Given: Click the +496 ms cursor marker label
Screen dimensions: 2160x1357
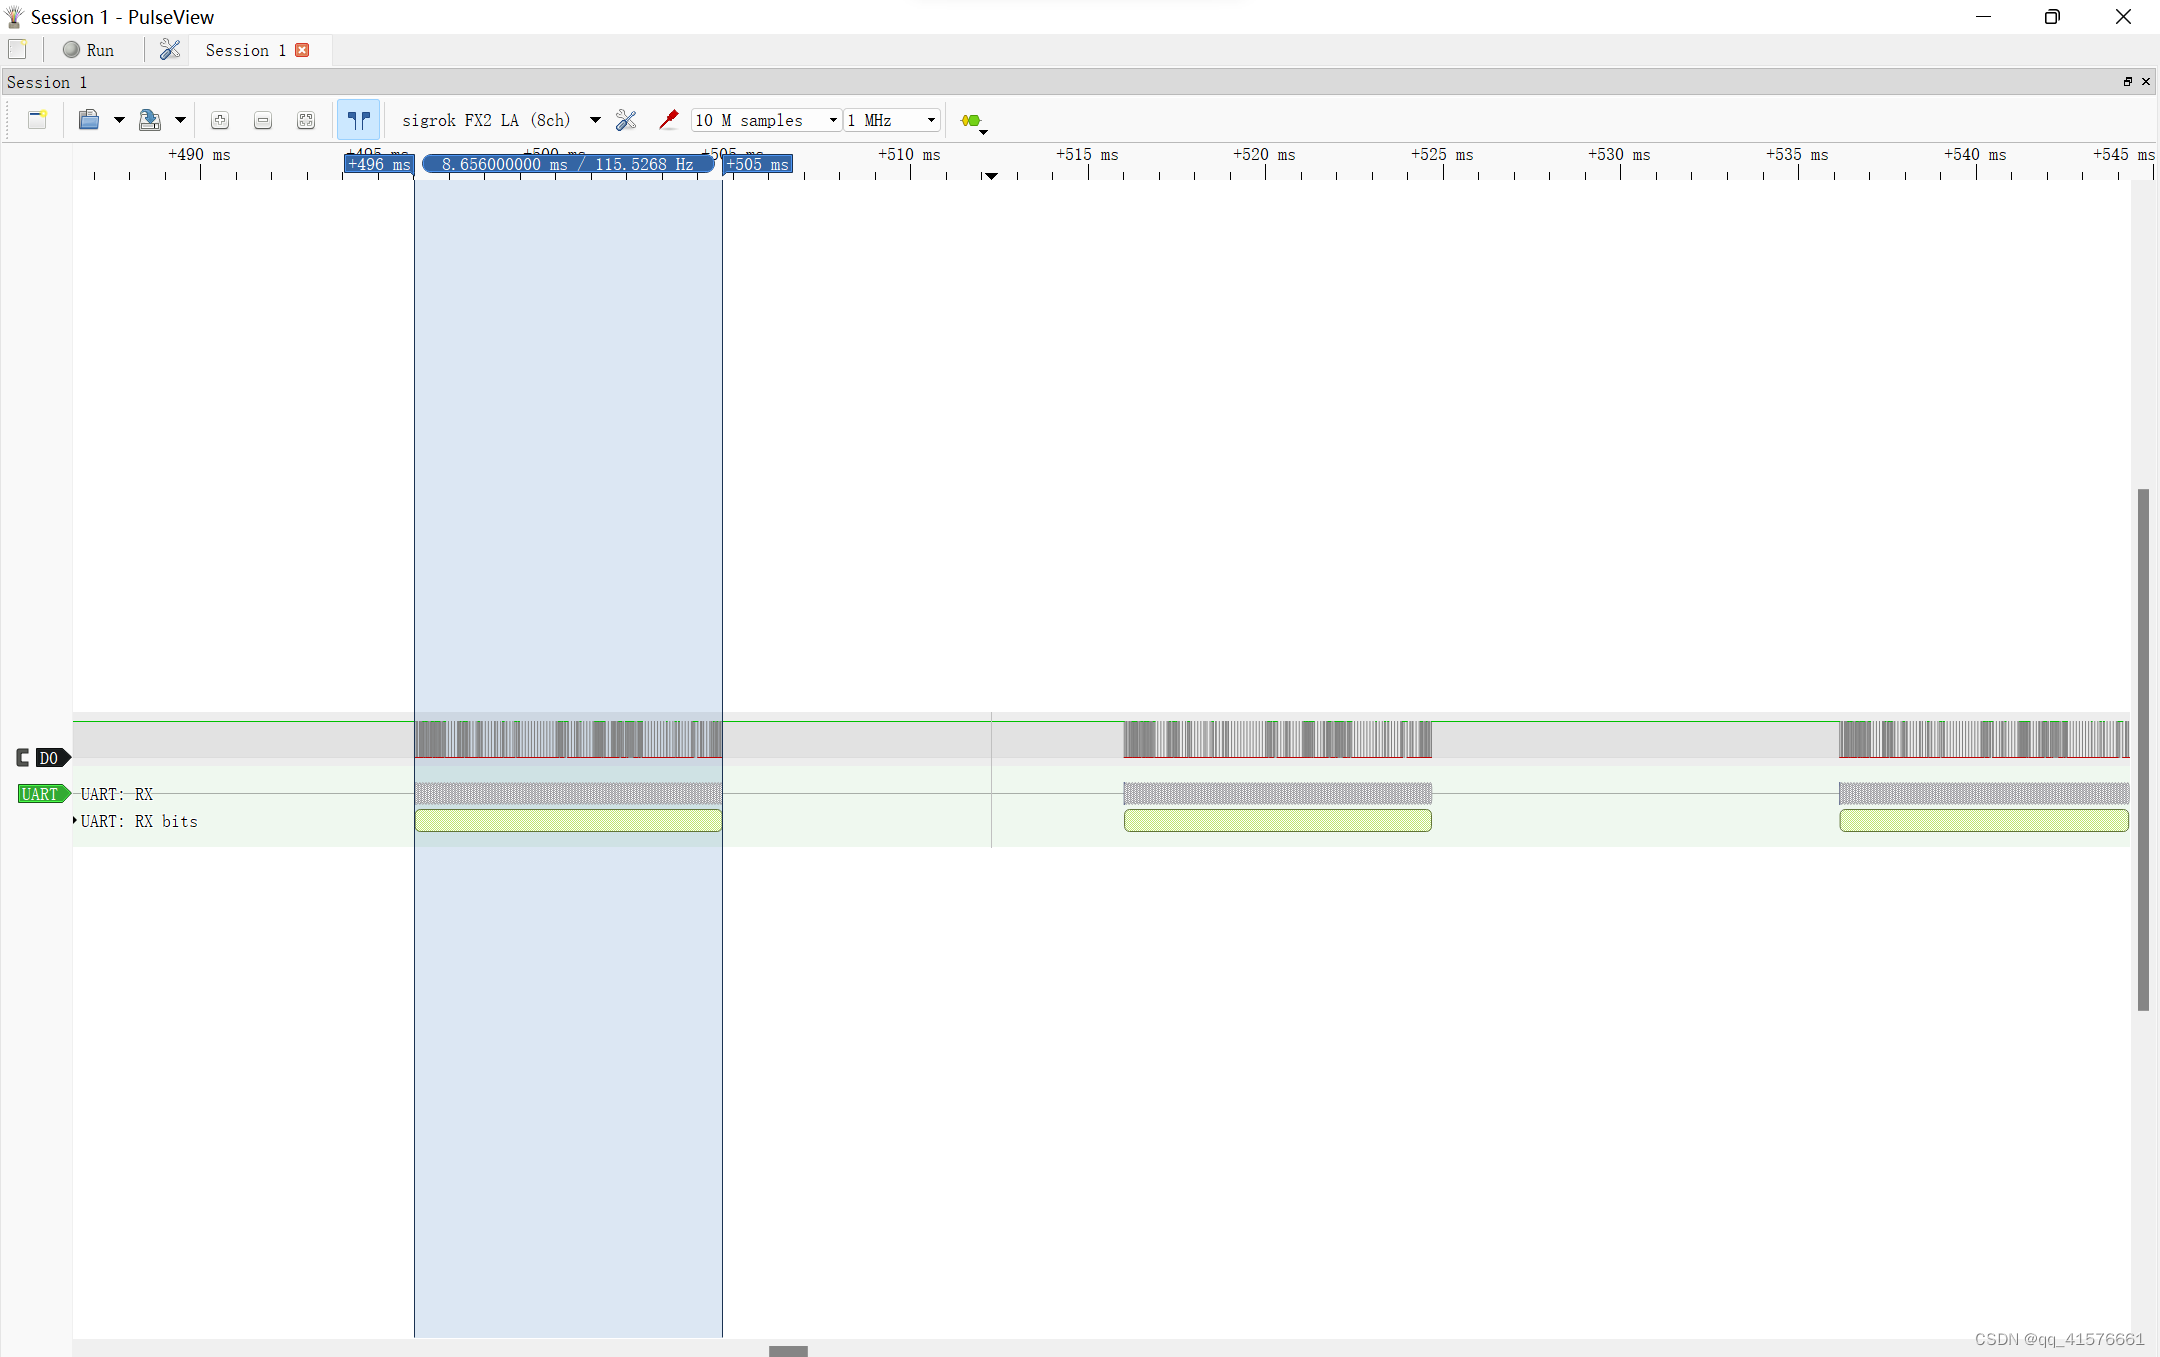Looking at the screenshot, I should click(378, 164).
